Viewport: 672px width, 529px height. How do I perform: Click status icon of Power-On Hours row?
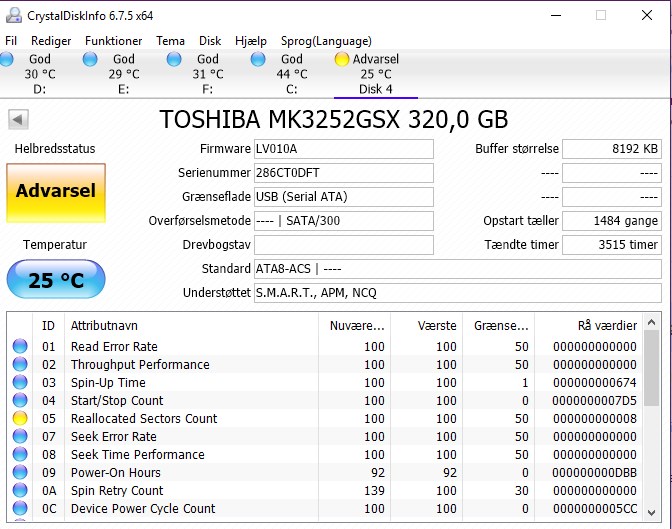(20, 472)
